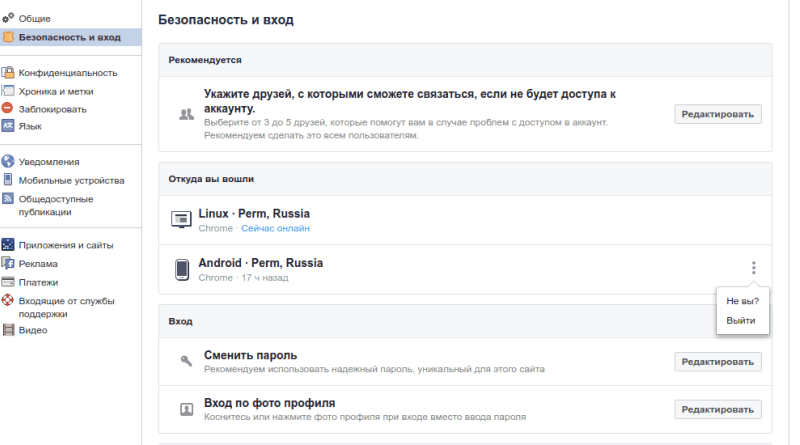Open Заблокировать settings page
800x445 pixels.
(x=53, y=109)
